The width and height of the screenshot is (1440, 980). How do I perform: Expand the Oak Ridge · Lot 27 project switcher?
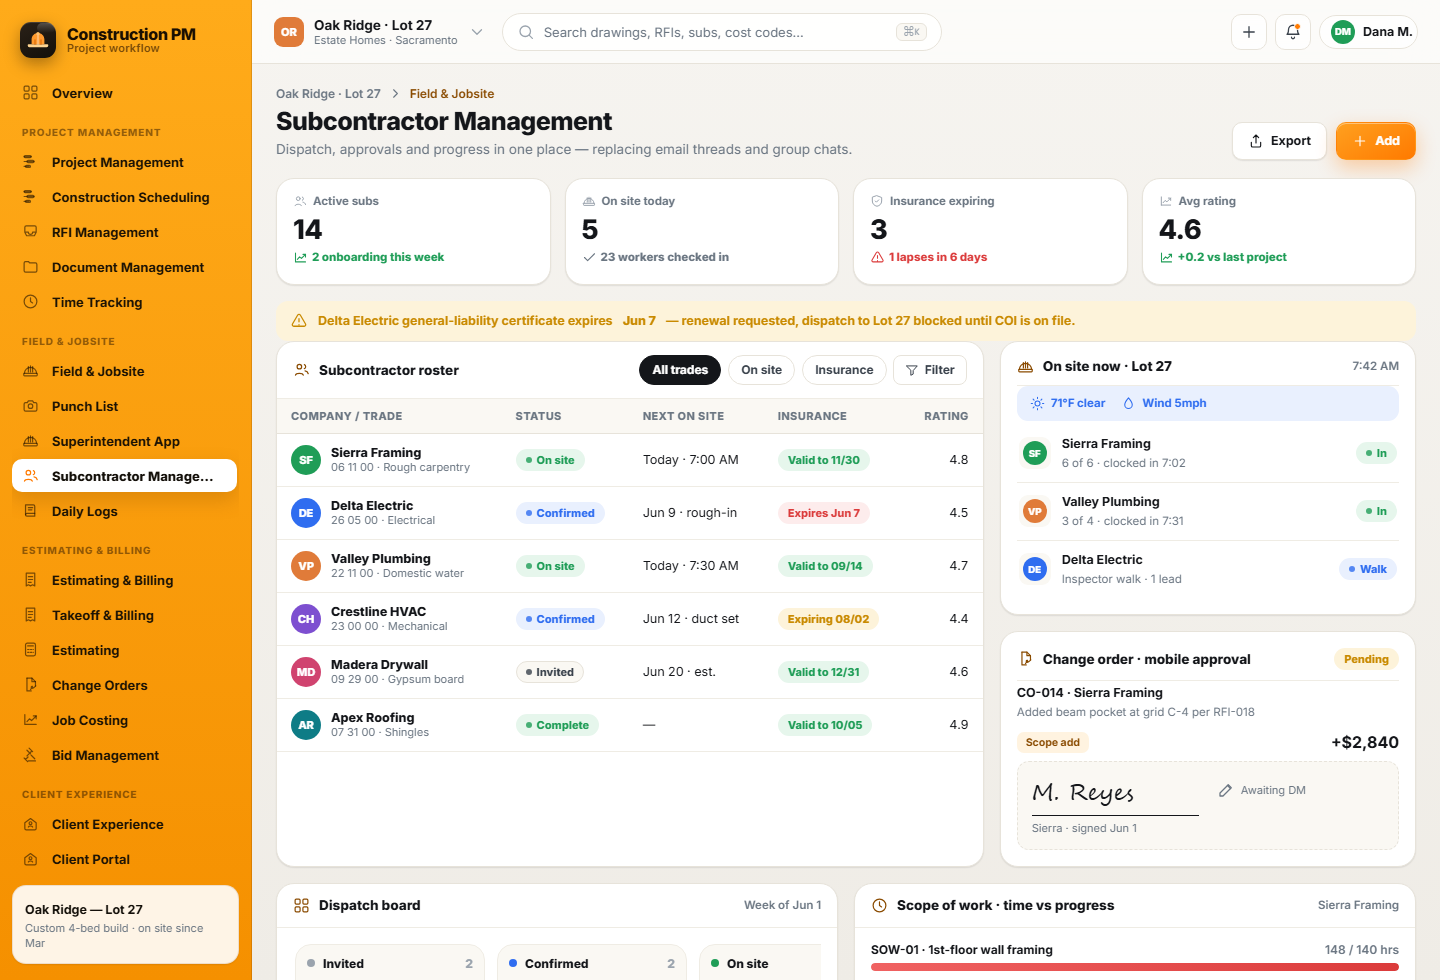[x=379, y=32]
